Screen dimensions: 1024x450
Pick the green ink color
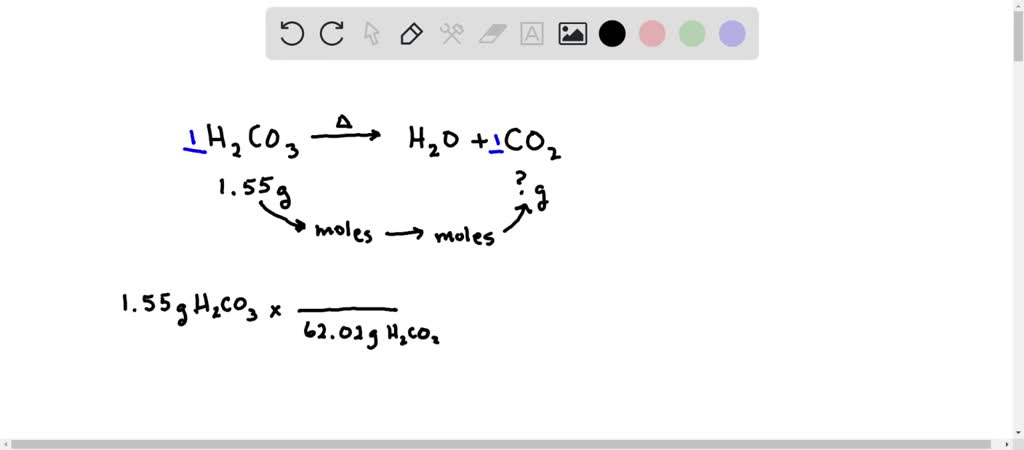coord(692,33)
